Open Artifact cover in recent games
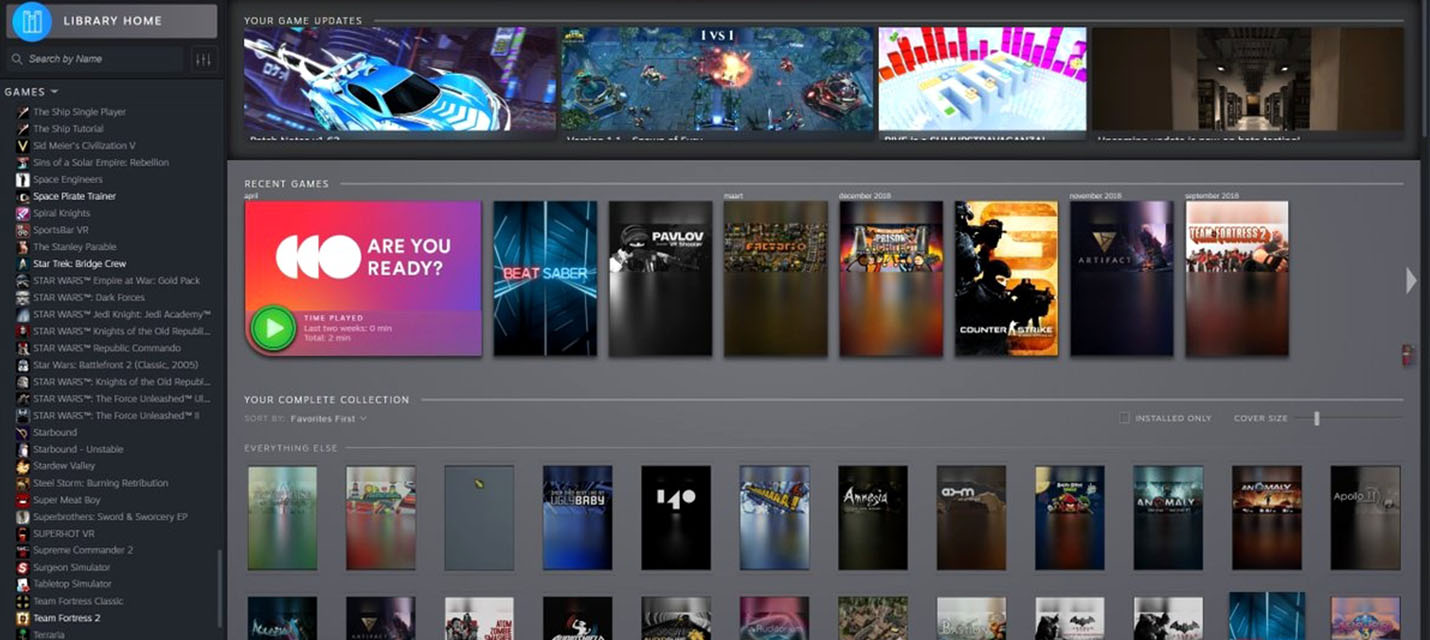Viewport: 1430px width, 640px height. [x=1122, y=279]
